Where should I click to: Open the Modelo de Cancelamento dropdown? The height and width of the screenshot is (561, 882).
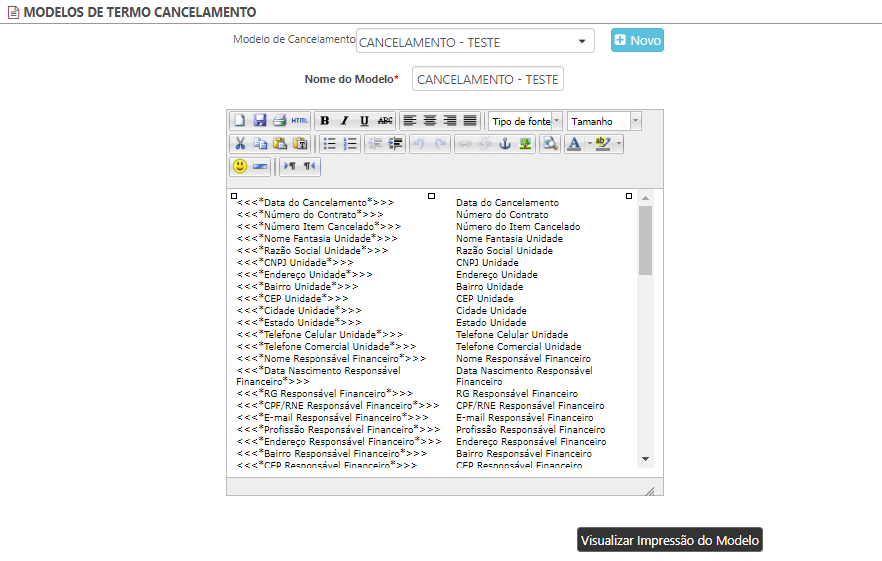coord(475,41)
